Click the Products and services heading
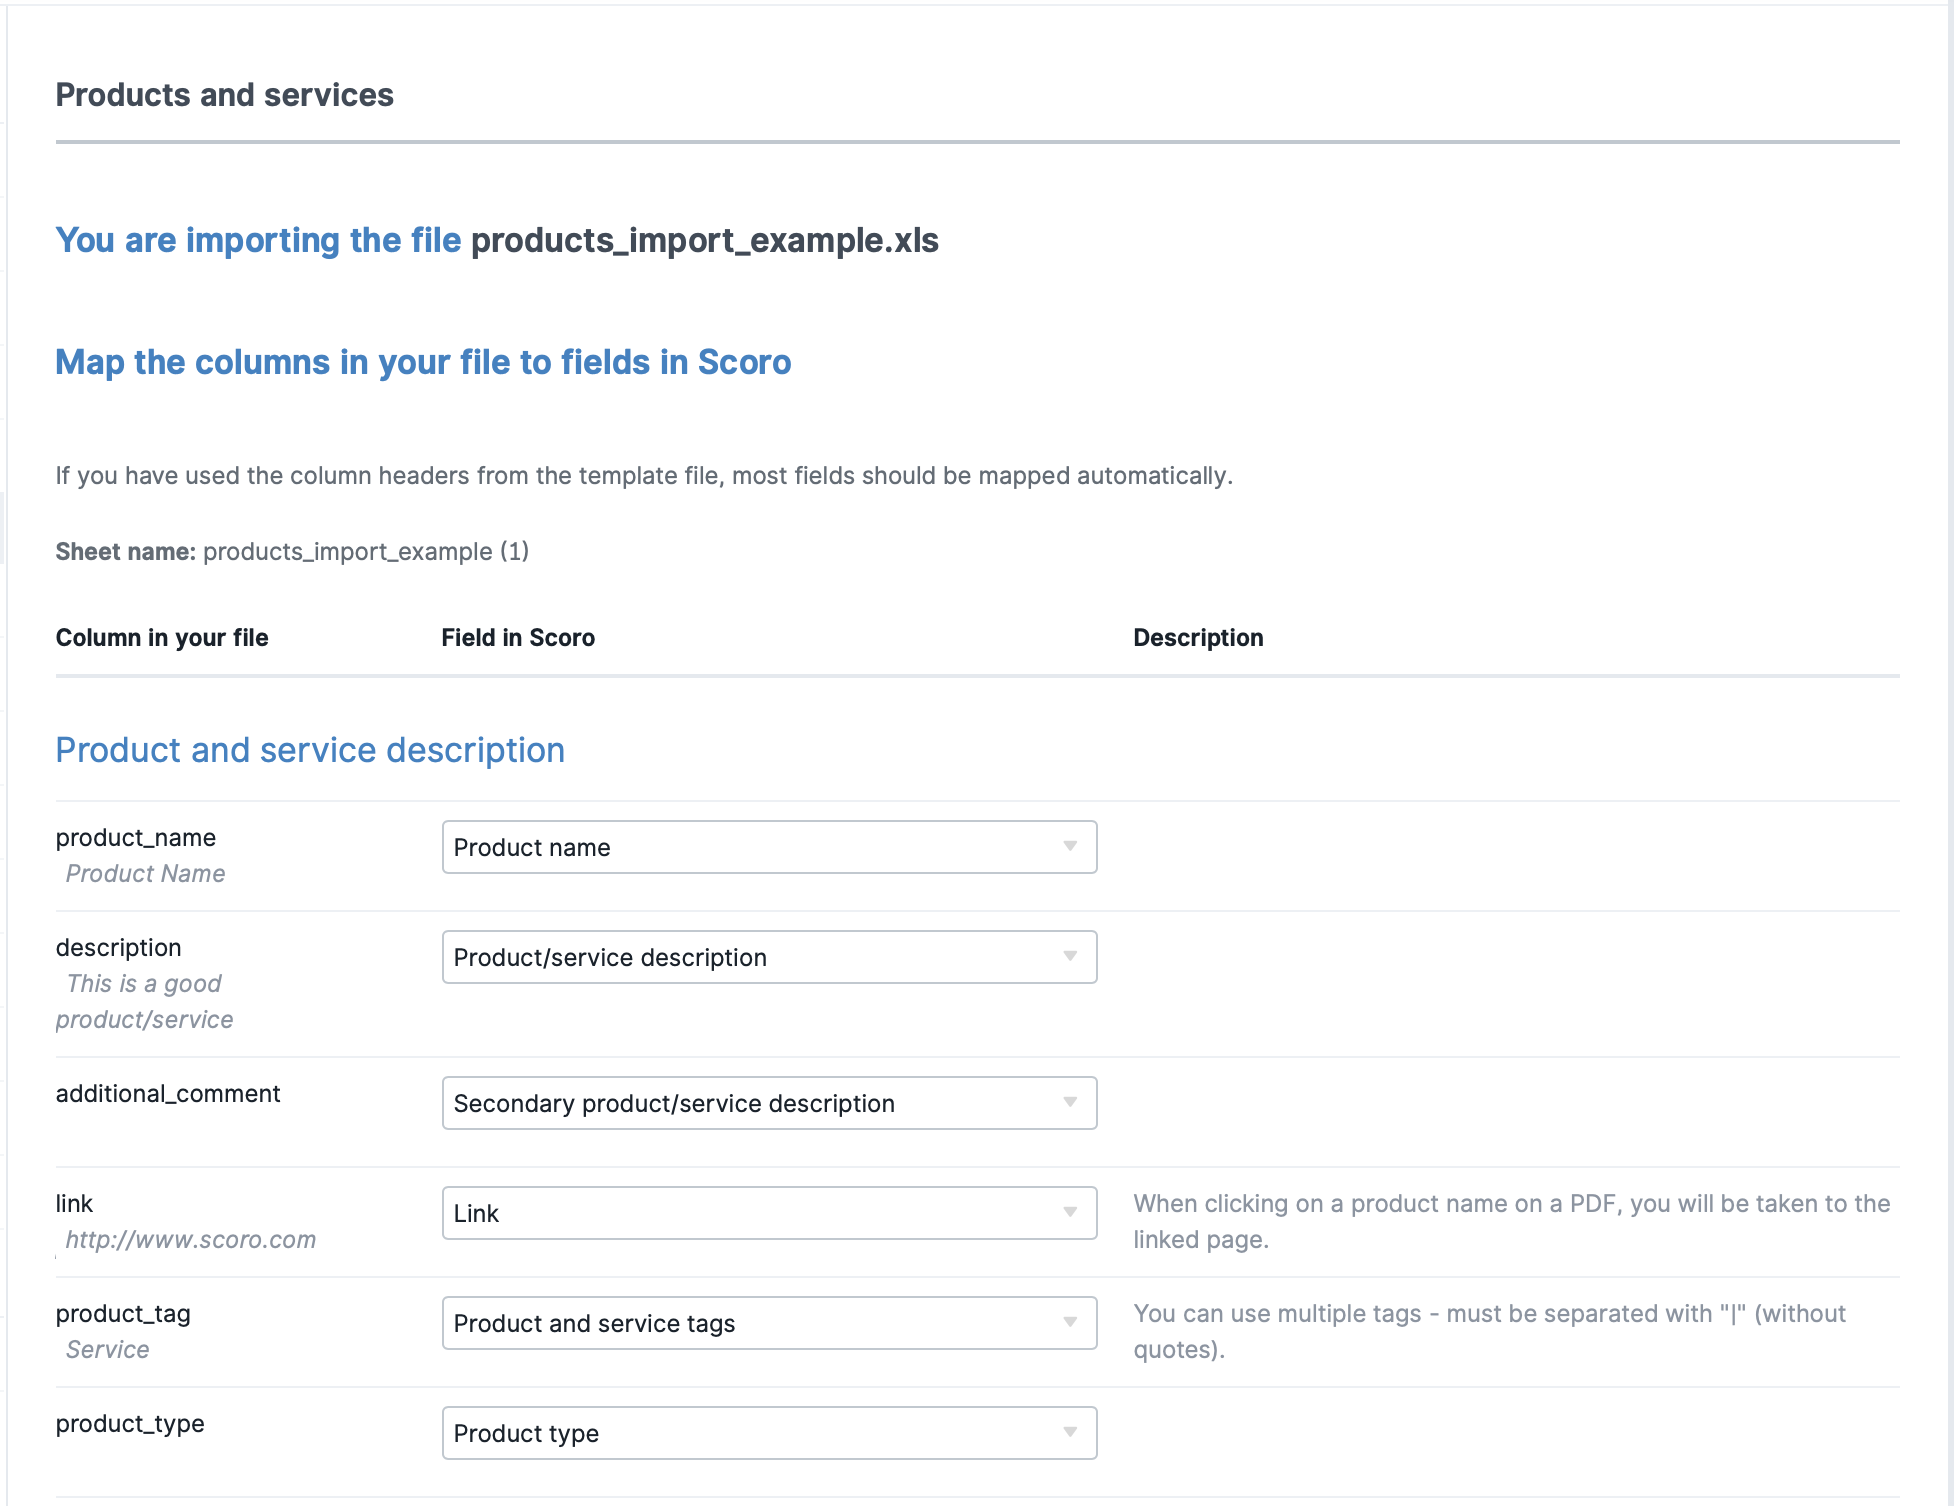Image resolution: width=1954 pixels, height=1506 pixels. 224,95
